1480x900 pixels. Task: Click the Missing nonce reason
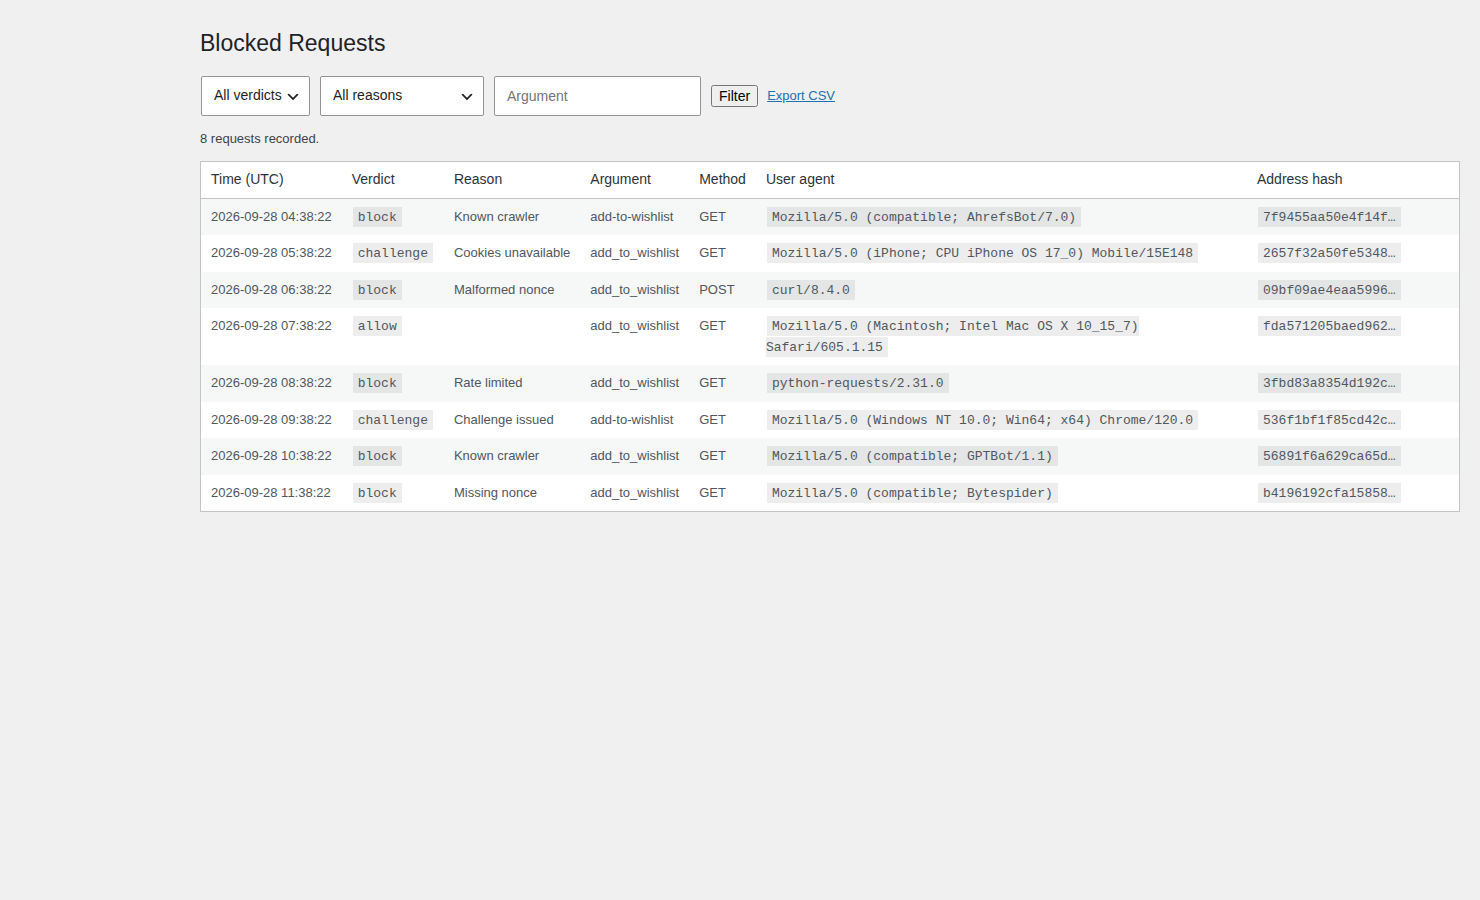tap(495, 493)
